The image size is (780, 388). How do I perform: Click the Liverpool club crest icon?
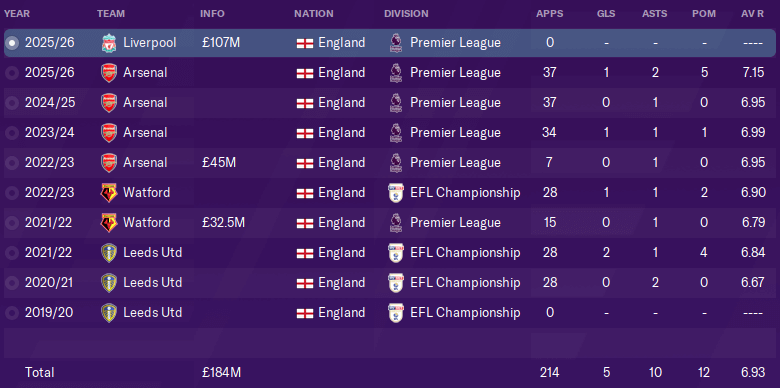108,43
